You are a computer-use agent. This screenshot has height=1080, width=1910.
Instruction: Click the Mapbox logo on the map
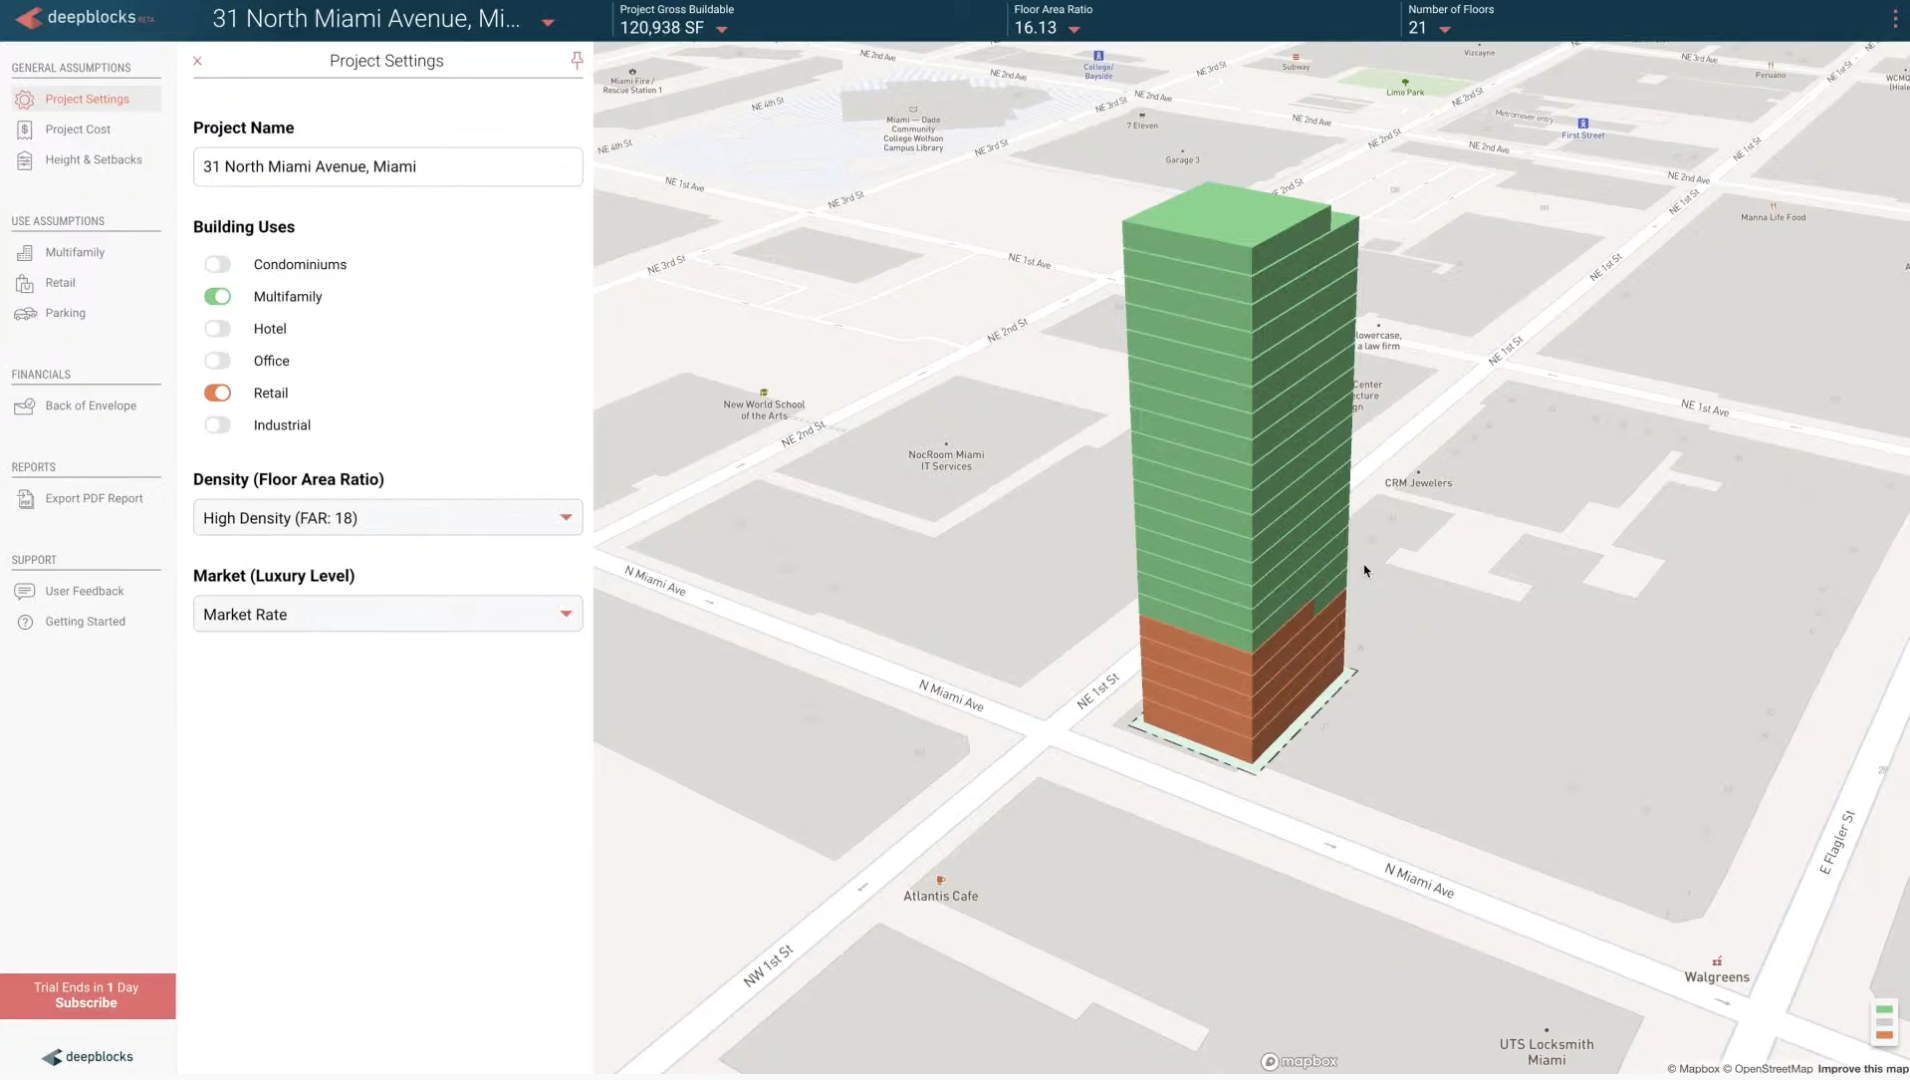click(x=1299, y=1061)
